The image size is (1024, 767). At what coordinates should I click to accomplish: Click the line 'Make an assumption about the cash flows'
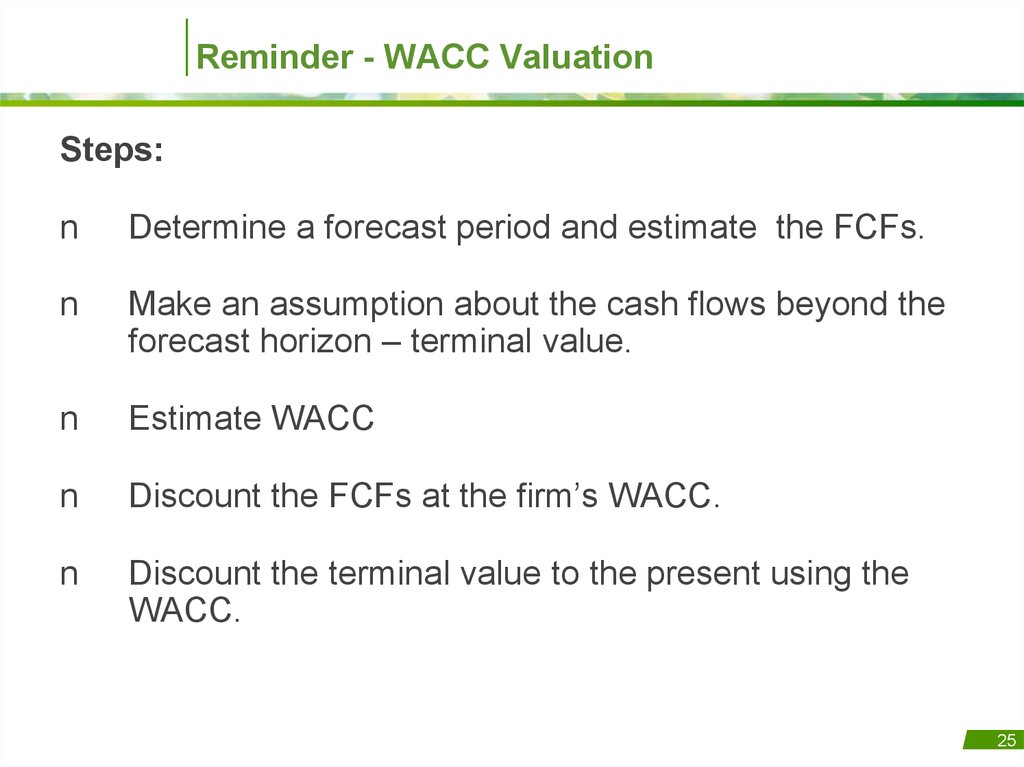click(x=537, y=304)
